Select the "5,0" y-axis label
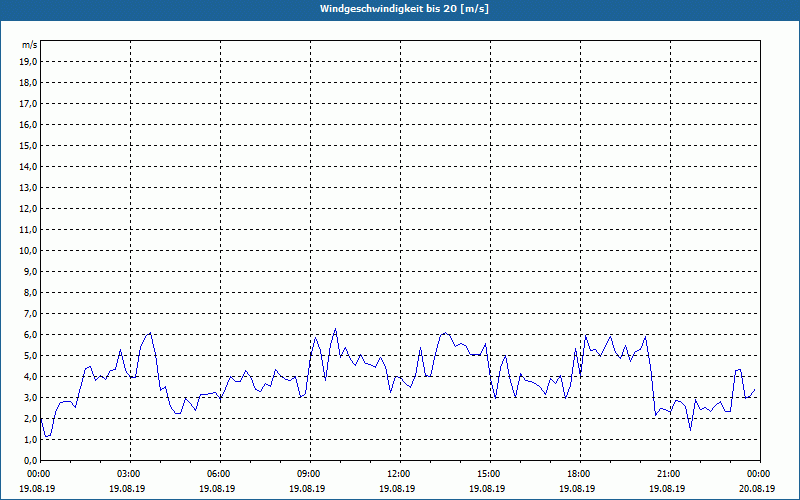800x500 pixels. point(30,356)
